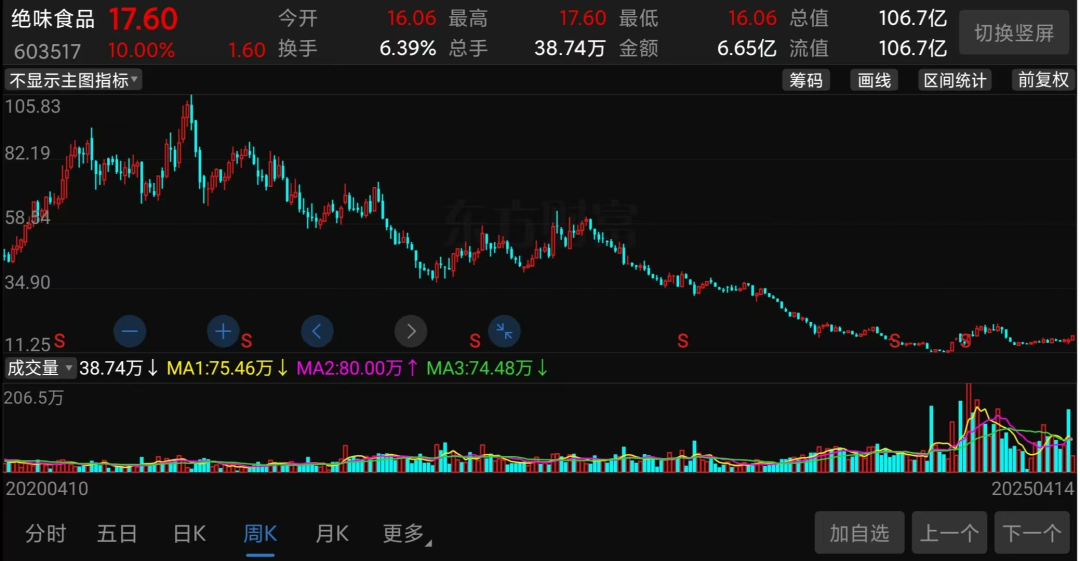Click 加自选 to add to watchlist

(859, 533)
